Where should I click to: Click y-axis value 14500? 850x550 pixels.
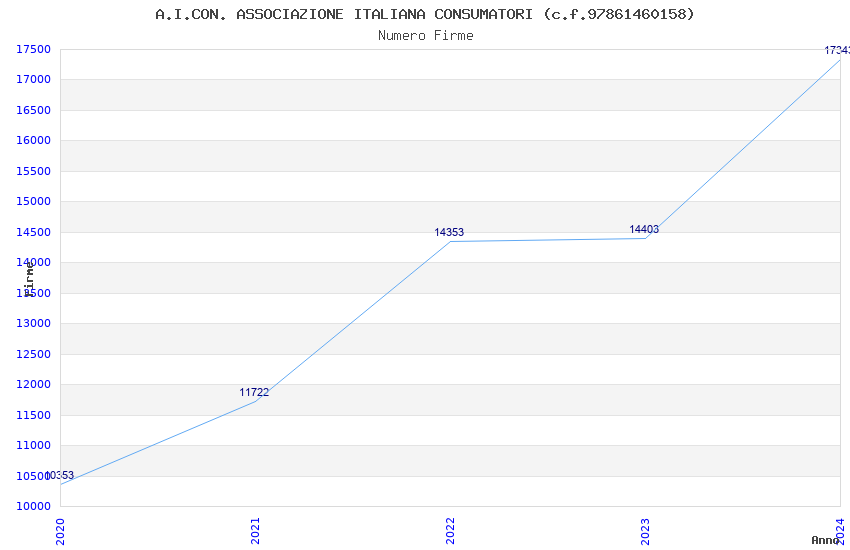tap(34, 232)
